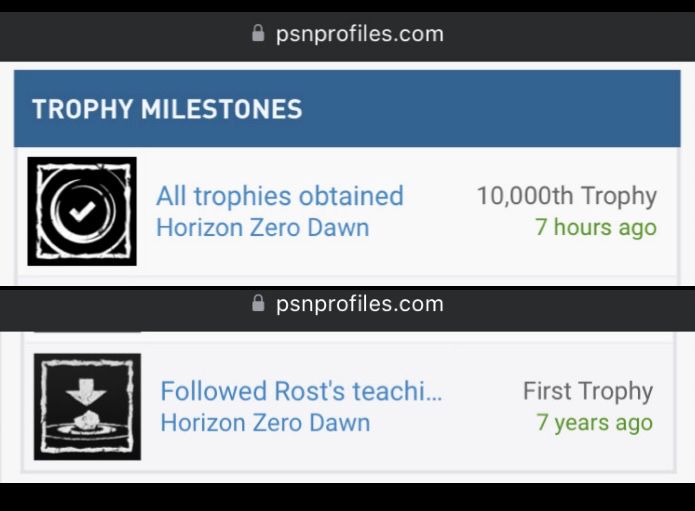This screenshot has height=511, width=695.
Task: Click the lock icon in the lower address bar
Action: [x=259, y=303]
